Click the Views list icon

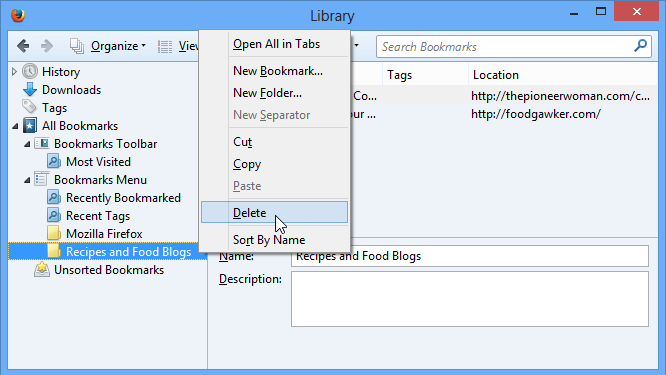coord(165,46)
